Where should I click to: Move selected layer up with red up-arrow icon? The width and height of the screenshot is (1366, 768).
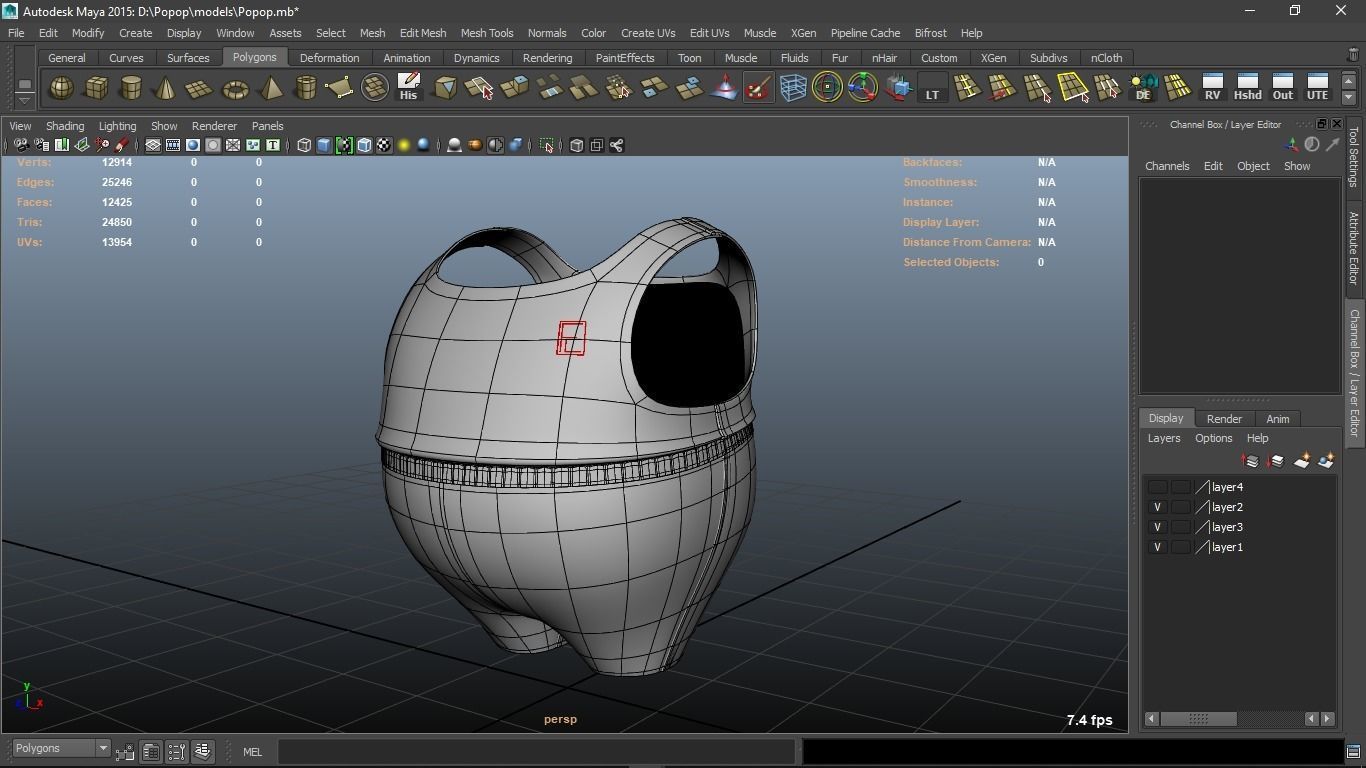point(1250,461)
